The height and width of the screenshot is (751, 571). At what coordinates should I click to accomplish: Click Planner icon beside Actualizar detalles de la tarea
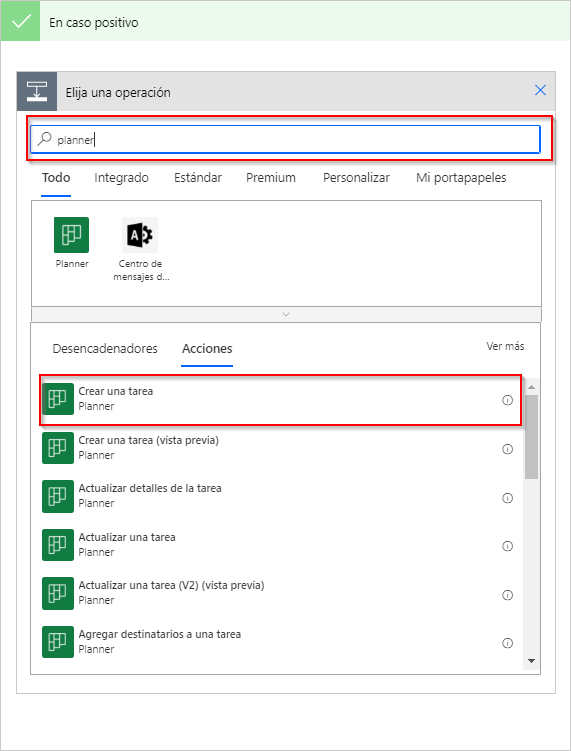[58, 496]
